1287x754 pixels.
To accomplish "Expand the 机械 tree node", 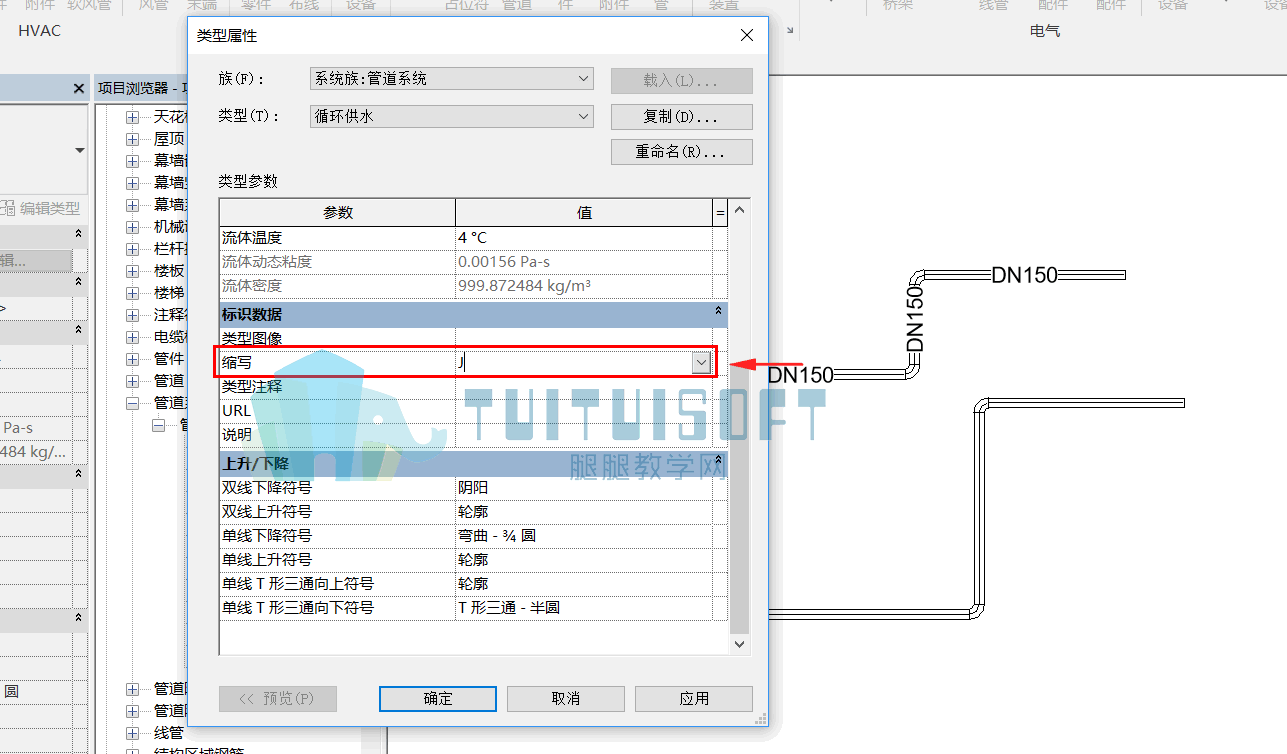I will pos(132,227).
